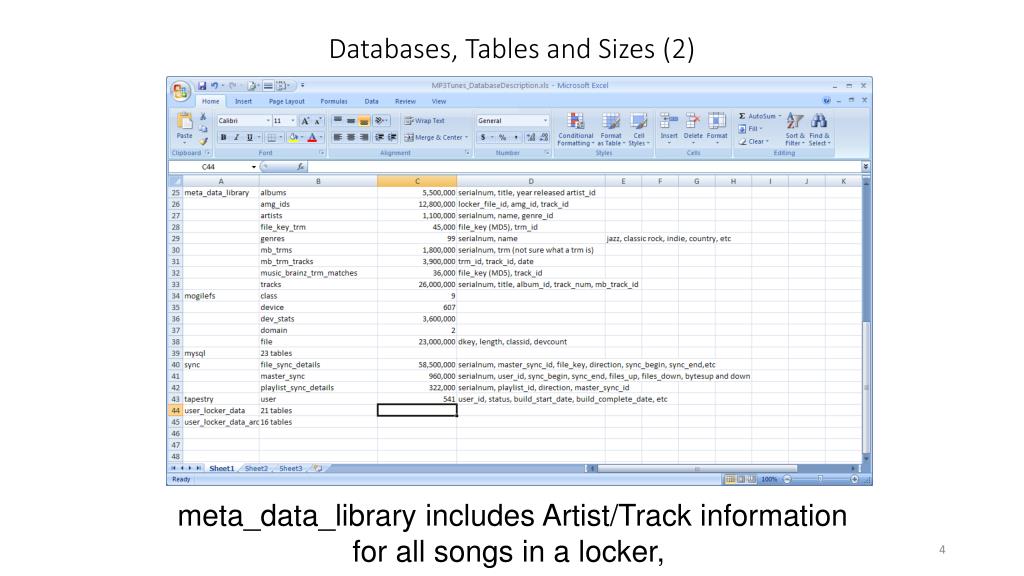Apply the red font color
Image resolution: width=1024 pixels, height=576 pixels.
[312, 137]
